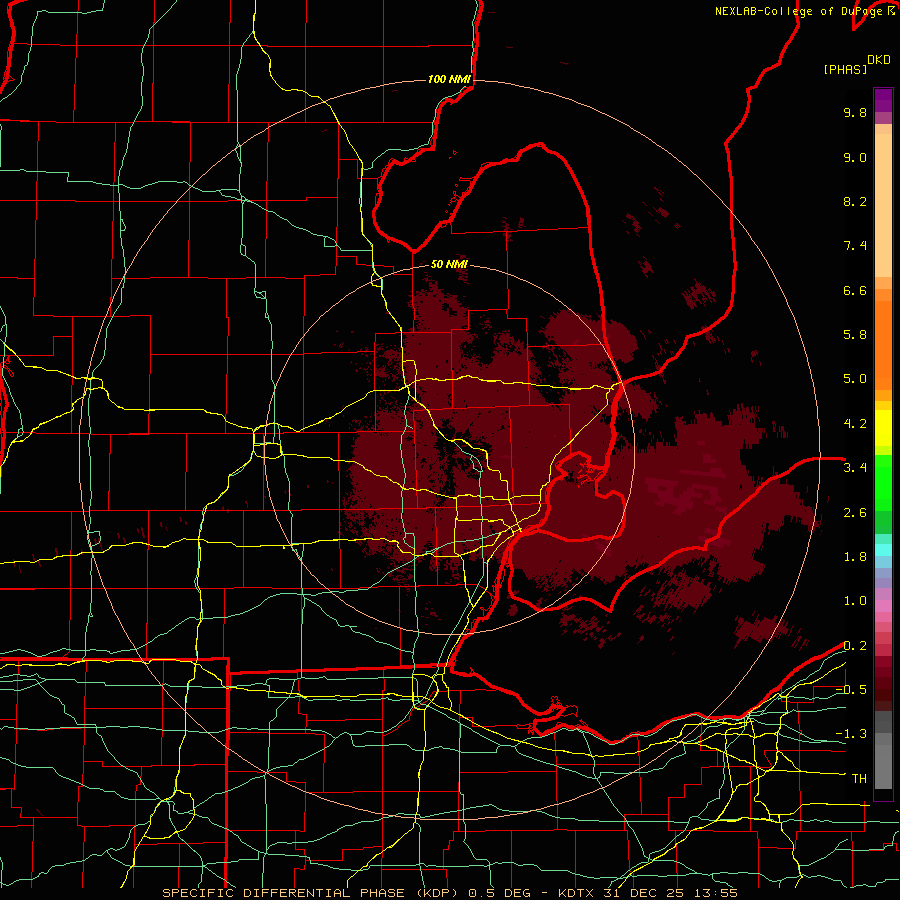Click the pink band of the color scale
This screenshot has width=900, height=900.
[883, 606]
